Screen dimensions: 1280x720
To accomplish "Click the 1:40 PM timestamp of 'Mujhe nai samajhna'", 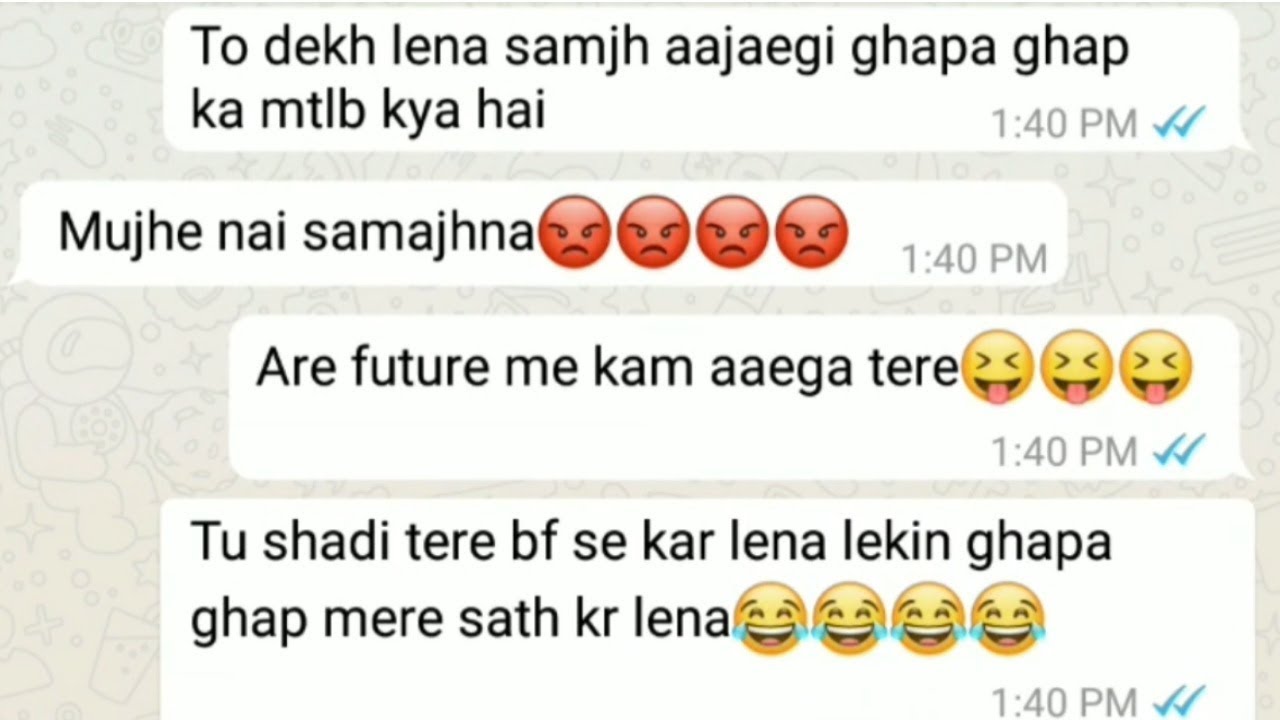I will [x=974, y=260].
